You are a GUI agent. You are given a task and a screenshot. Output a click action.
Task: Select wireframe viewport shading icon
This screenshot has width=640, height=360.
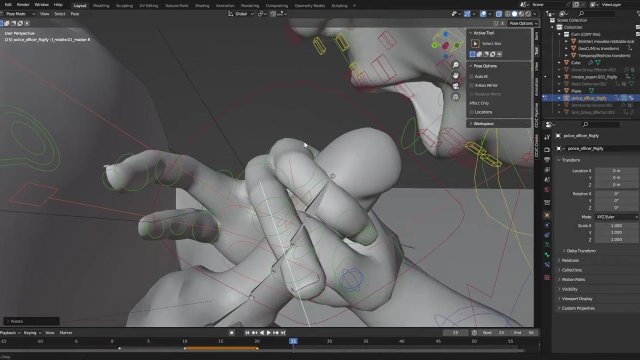(x=507, y=14)
